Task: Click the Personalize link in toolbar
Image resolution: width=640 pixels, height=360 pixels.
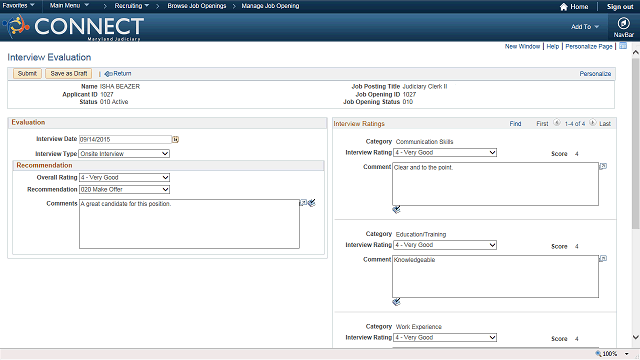Action: (595, 74)
